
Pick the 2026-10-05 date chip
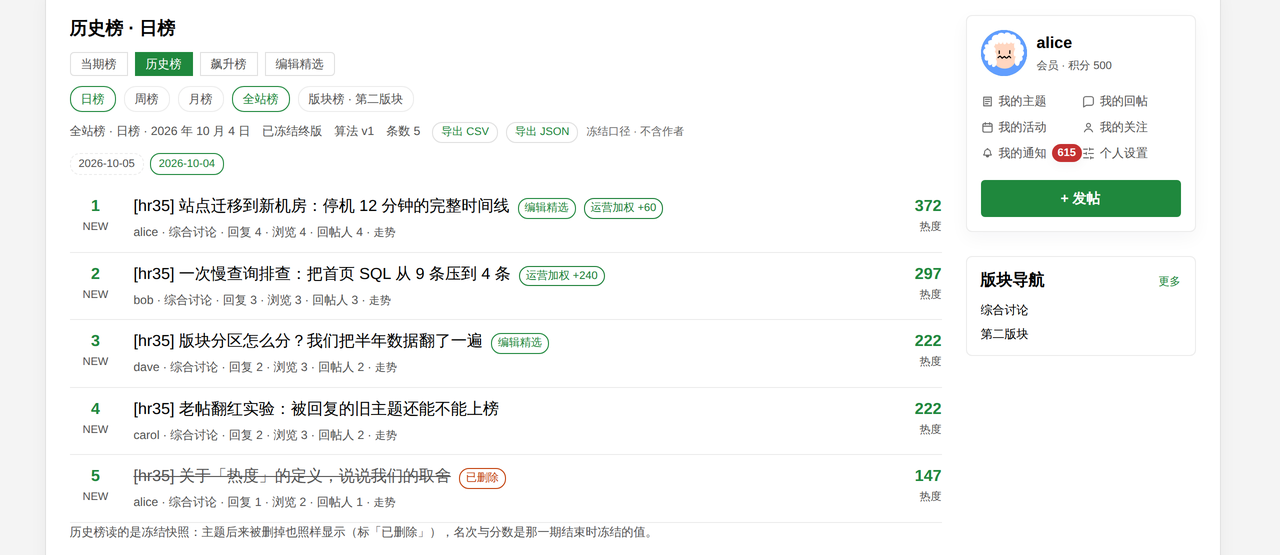(106, 164)
